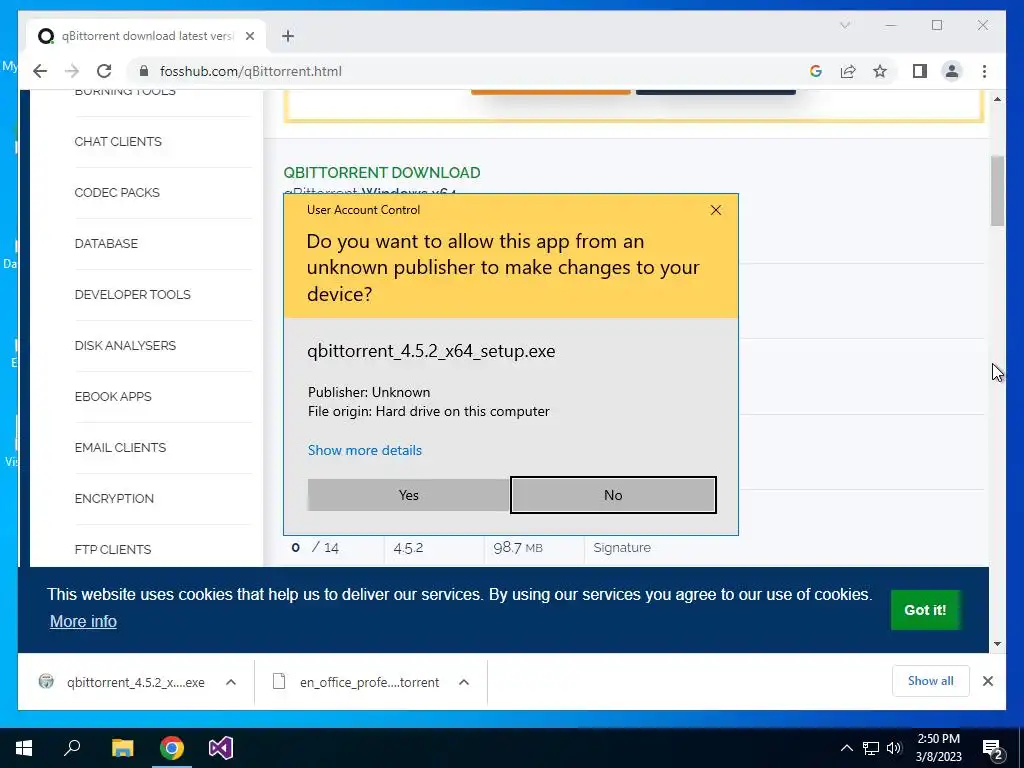This screenshot has width=1024, height=768.
Task: Open a new browser tab
Action: click(288, 36)
